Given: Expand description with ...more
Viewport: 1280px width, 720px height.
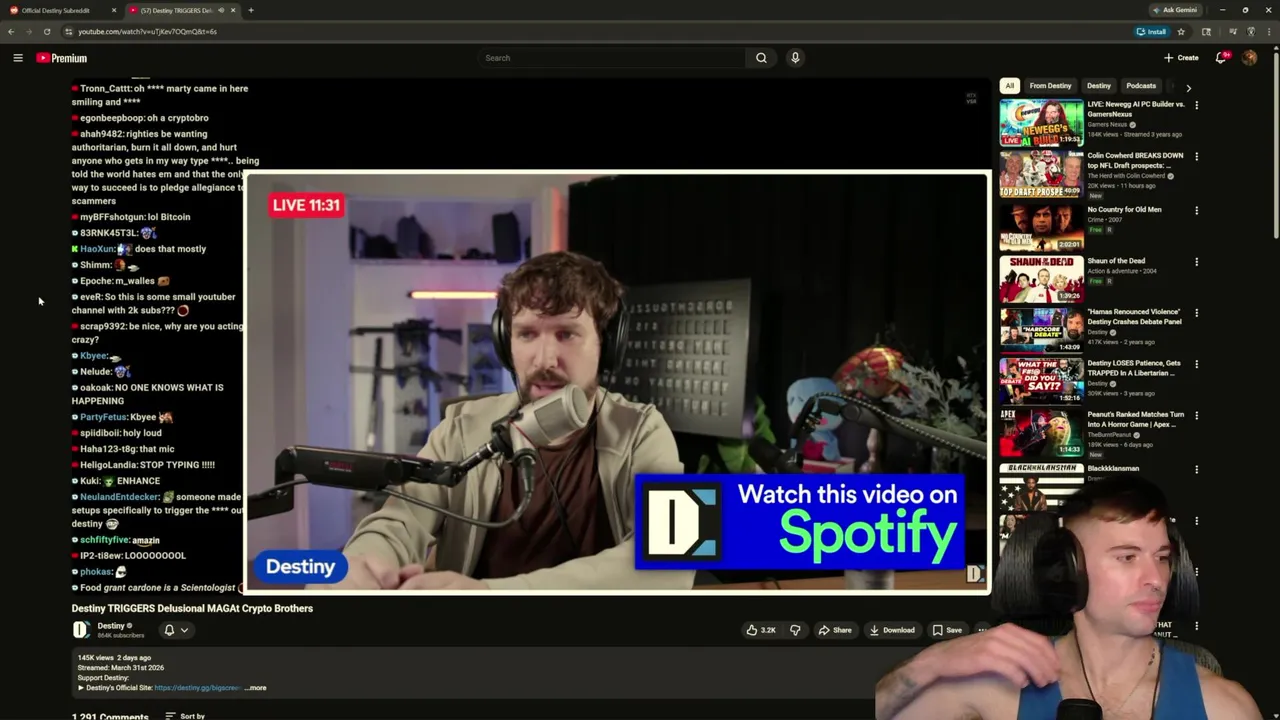Looking at the screenshot, I should pos(256,688).
